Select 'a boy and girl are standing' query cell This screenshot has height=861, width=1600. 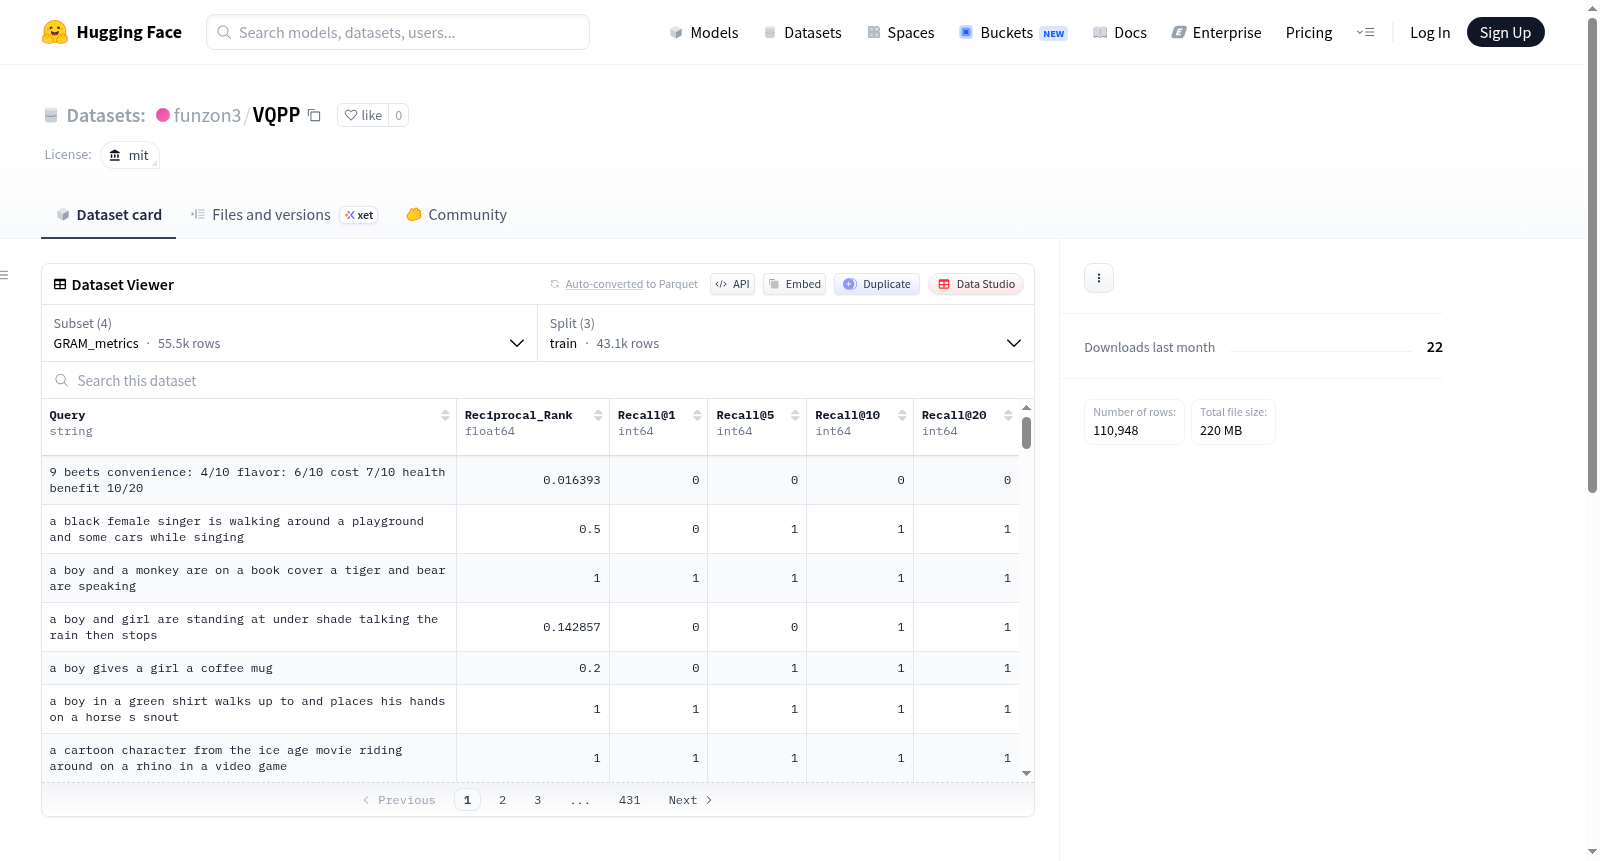[x=249, y=627]
